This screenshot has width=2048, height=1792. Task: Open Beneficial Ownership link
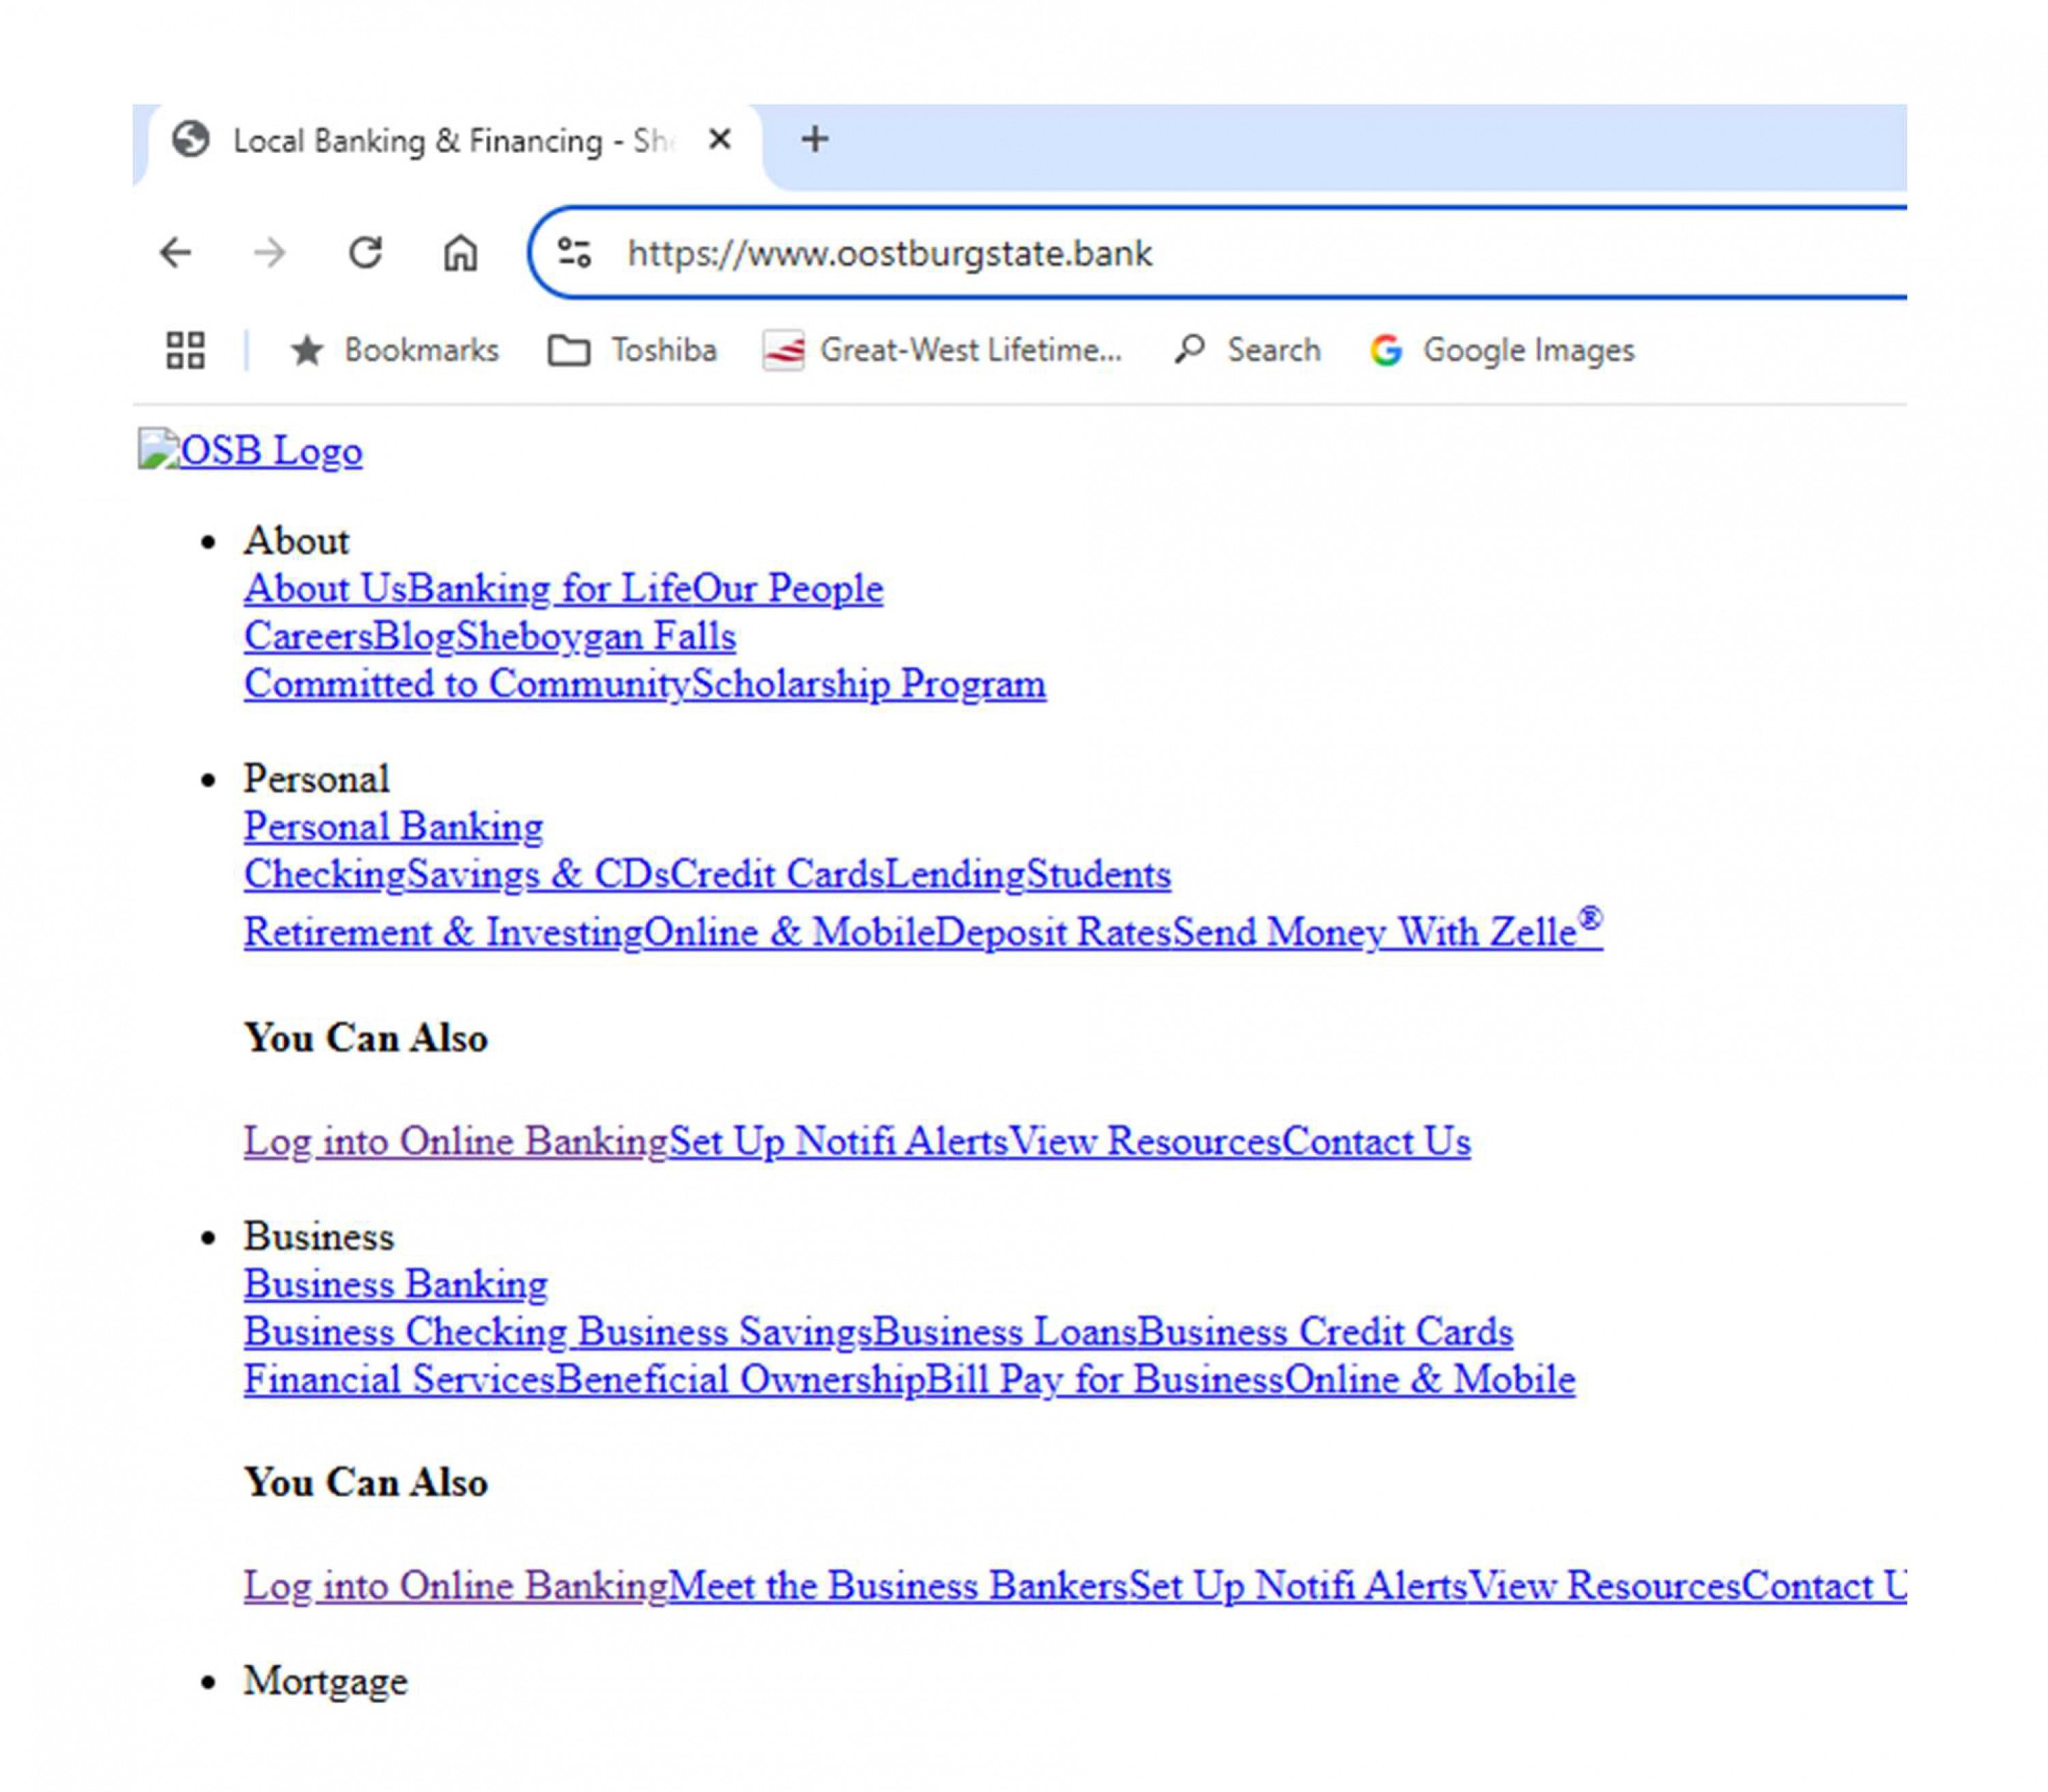click(740, 1380)
